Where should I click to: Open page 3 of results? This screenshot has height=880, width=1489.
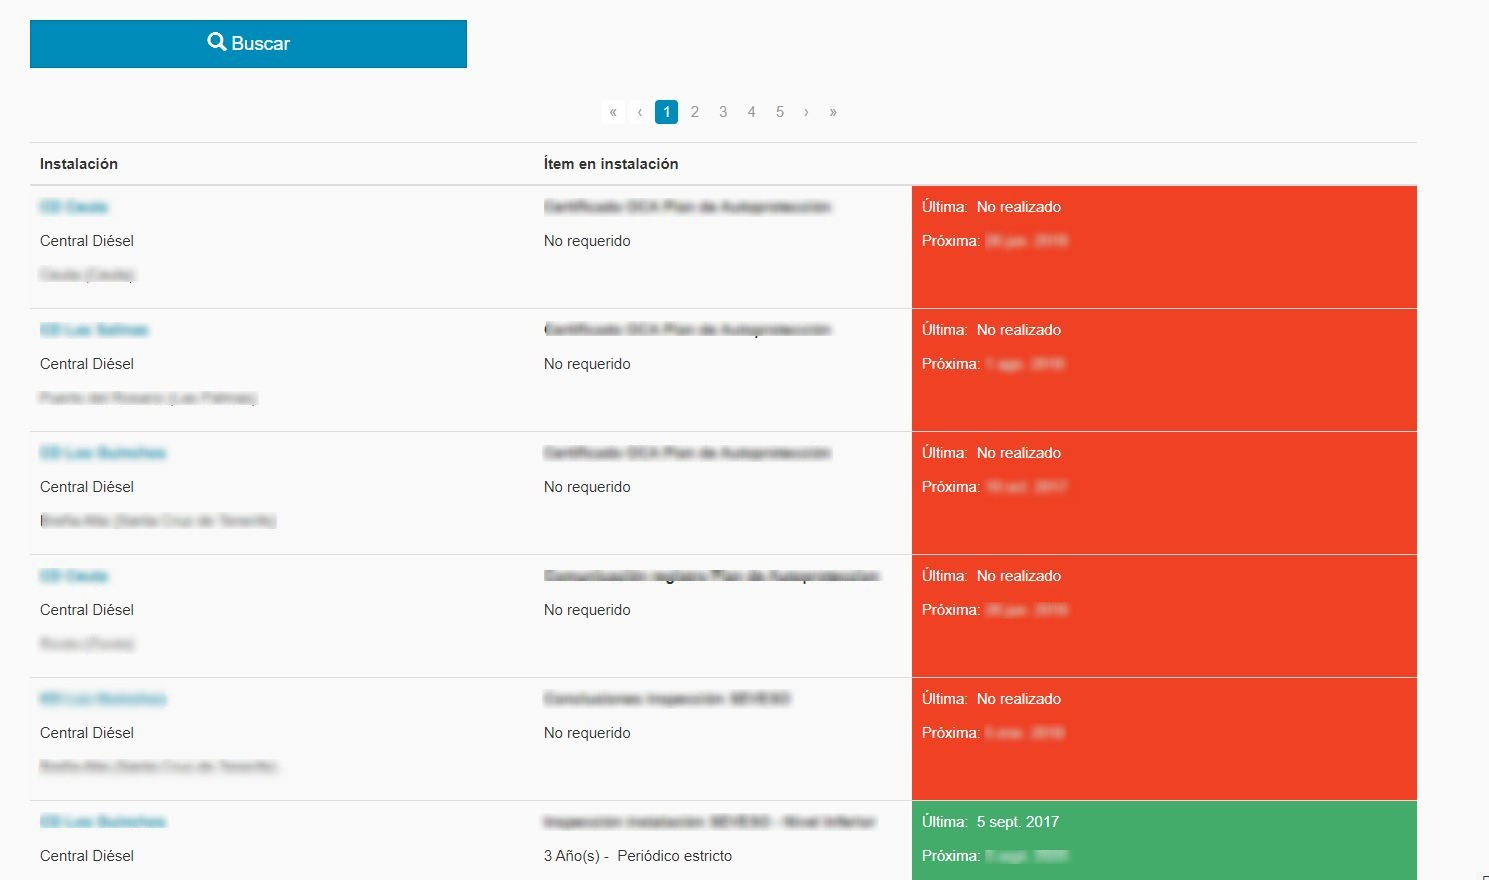(723, 112)
